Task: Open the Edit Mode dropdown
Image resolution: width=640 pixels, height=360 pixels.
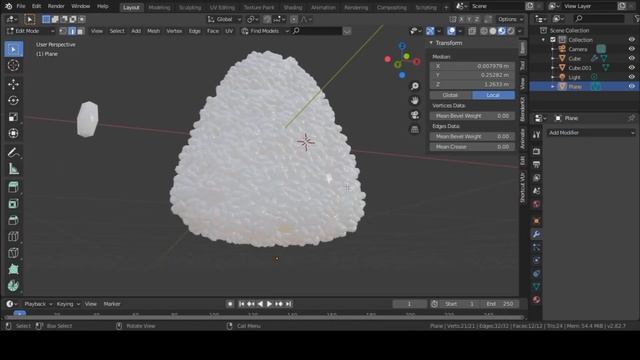Action: [30, 31]
